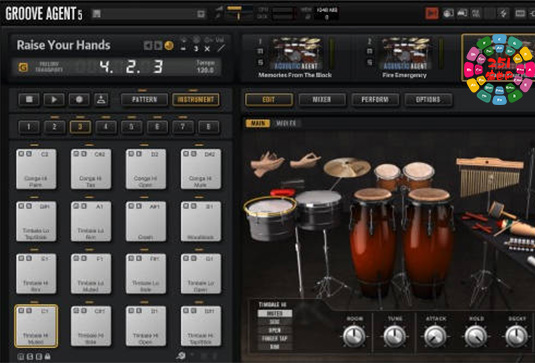Click the icon left of the preset field
The height and width of the screenshot is (363, 535).
tap(97, 14)
